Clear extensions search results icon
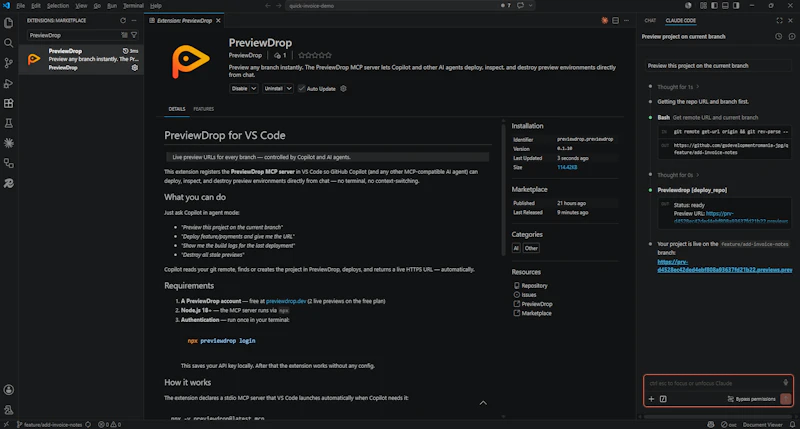800x429 pixels. pyautogui.click(x=124, y=35)
